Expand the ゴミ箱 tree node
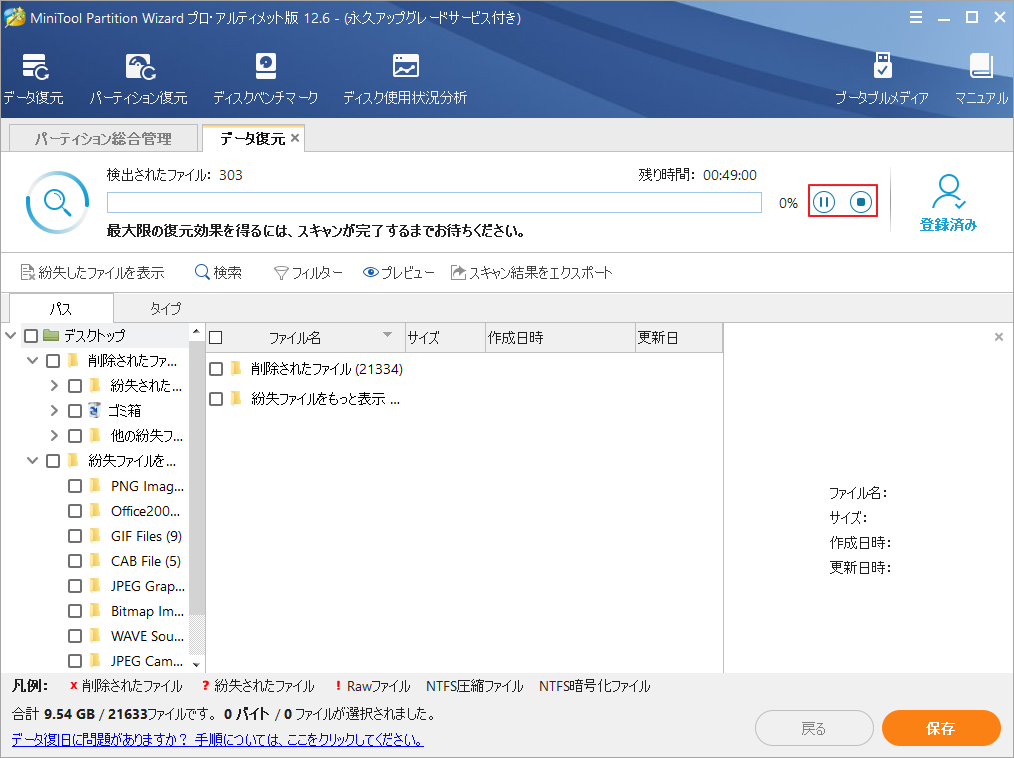Image resolution: width=1014 pixels, height=758 pixels. pyautogui.click(x=56, y=410)
